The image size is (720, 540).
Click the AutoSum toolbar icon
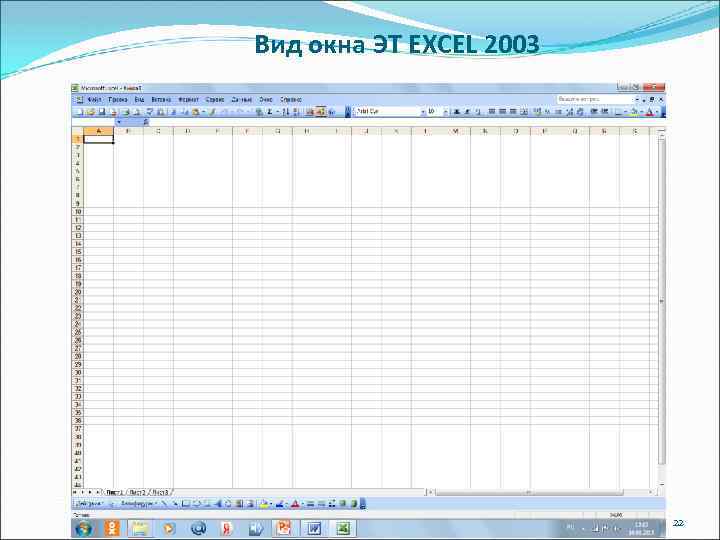click(270, 112)
